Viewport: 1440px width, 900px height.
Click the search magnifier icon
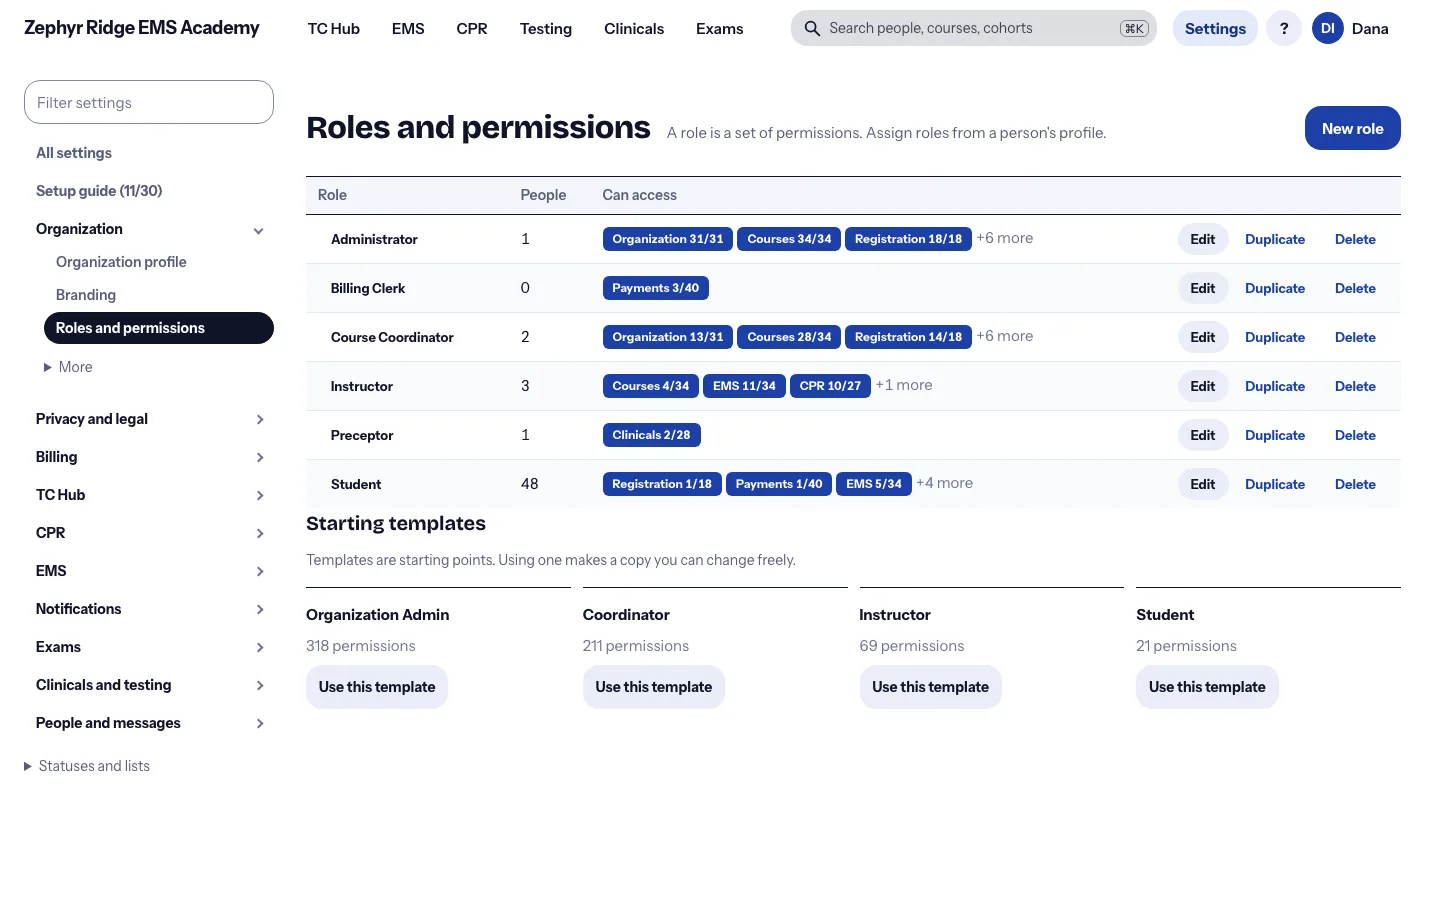click(x=812, y=29)
